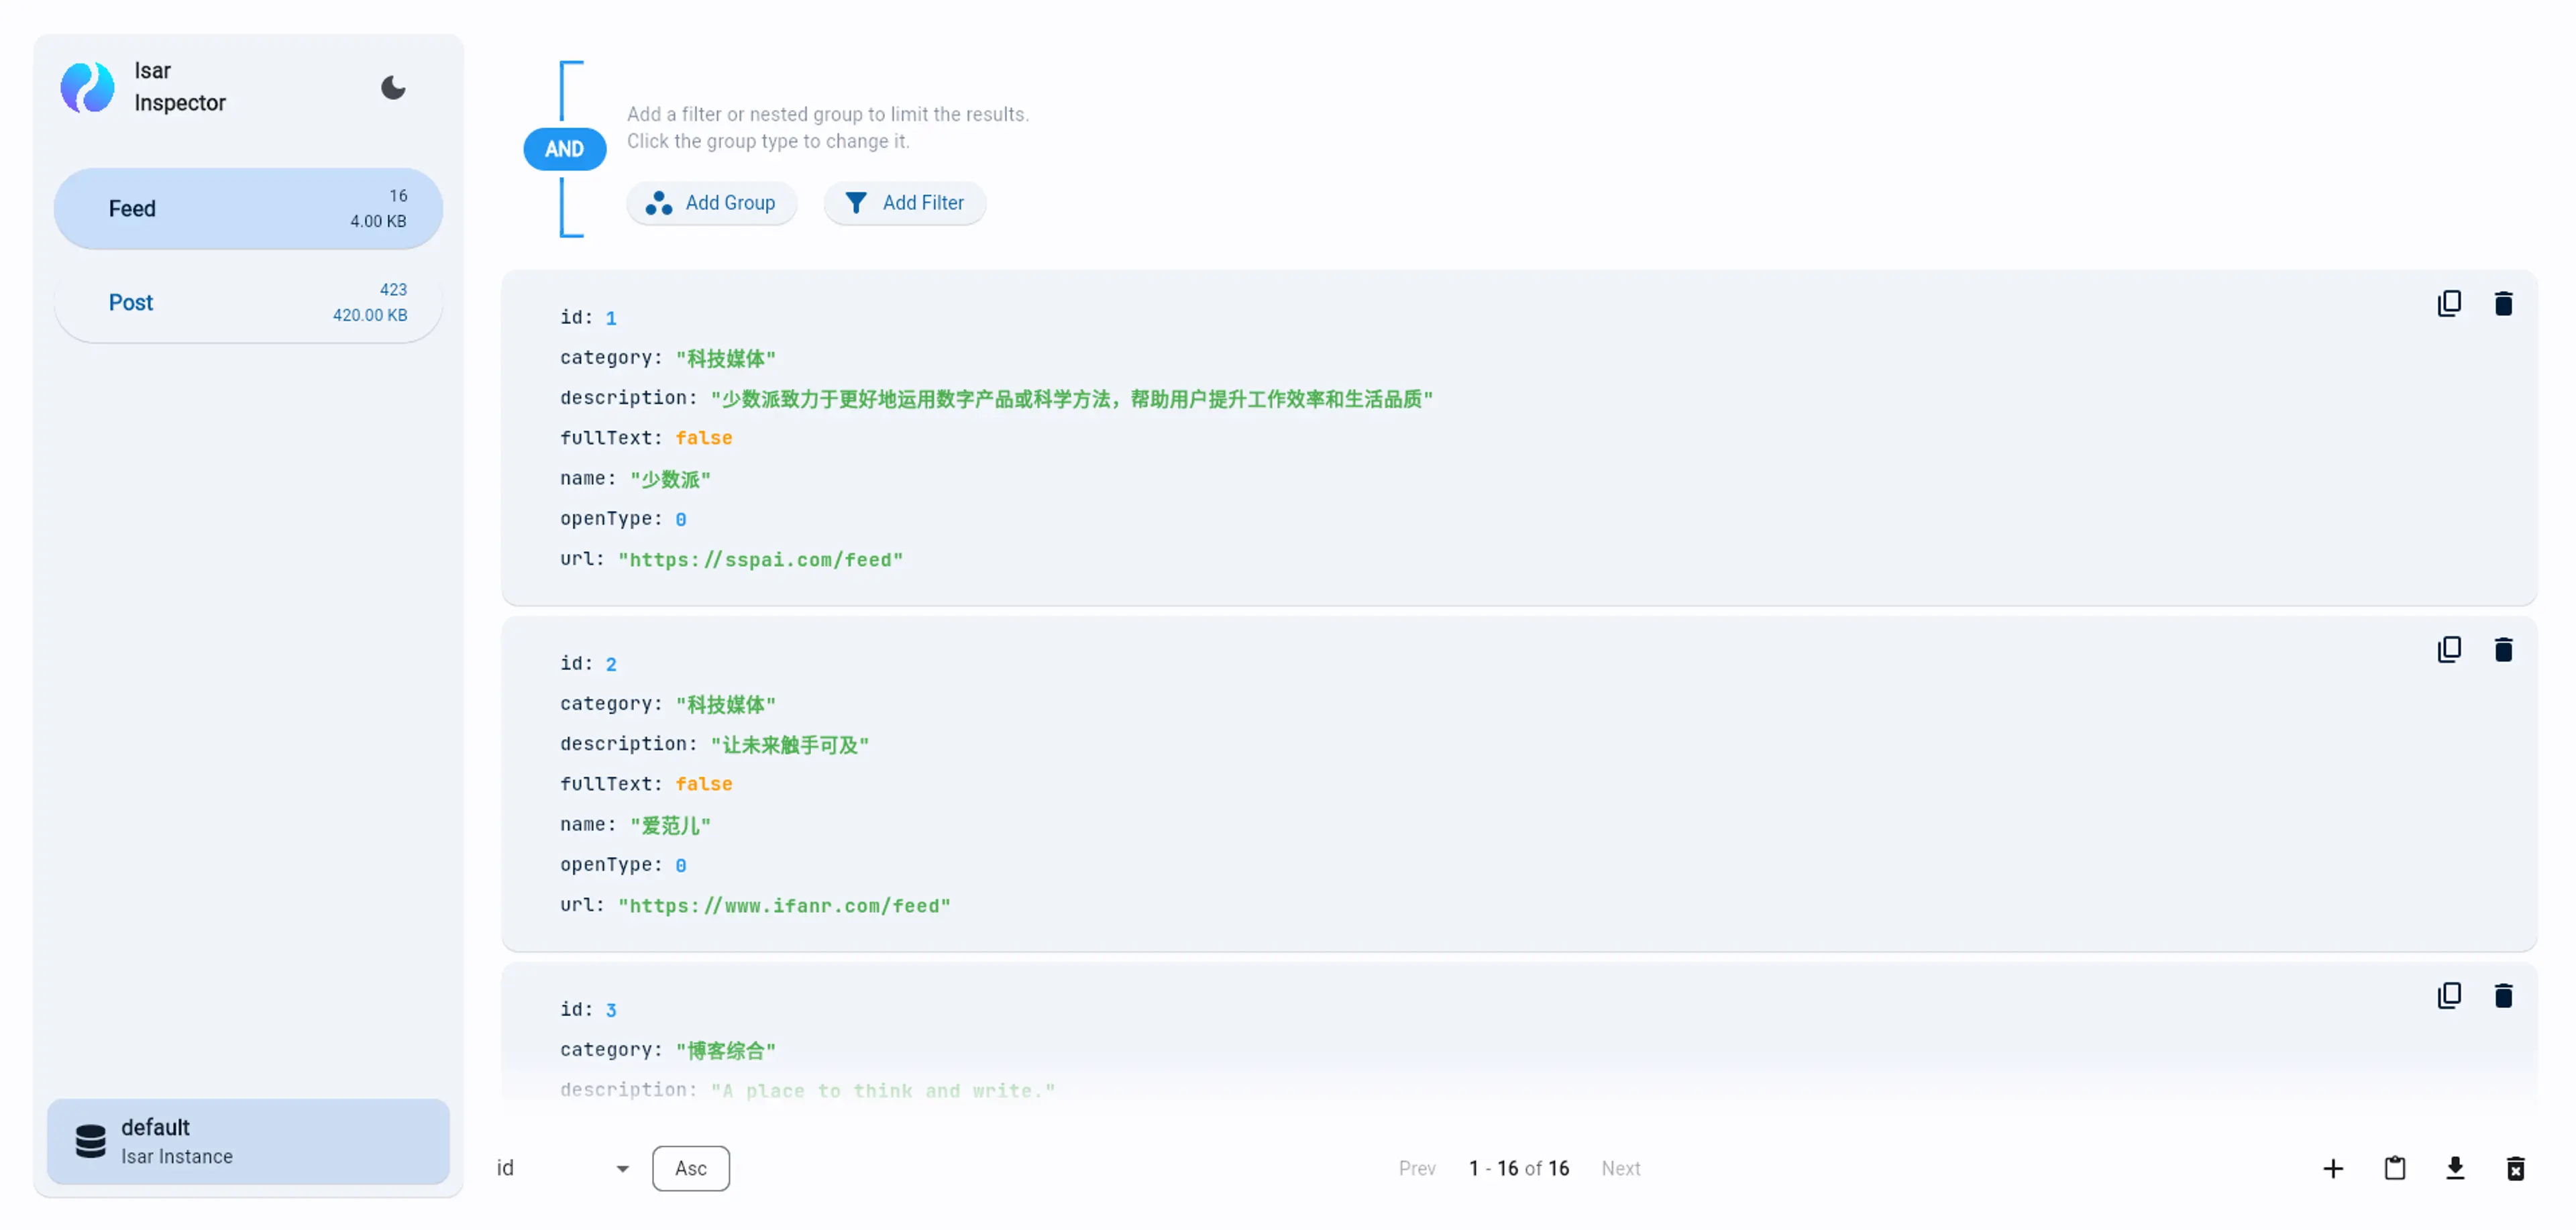
Task: Click name value "爱范儿"
Action: pos(670,825)
